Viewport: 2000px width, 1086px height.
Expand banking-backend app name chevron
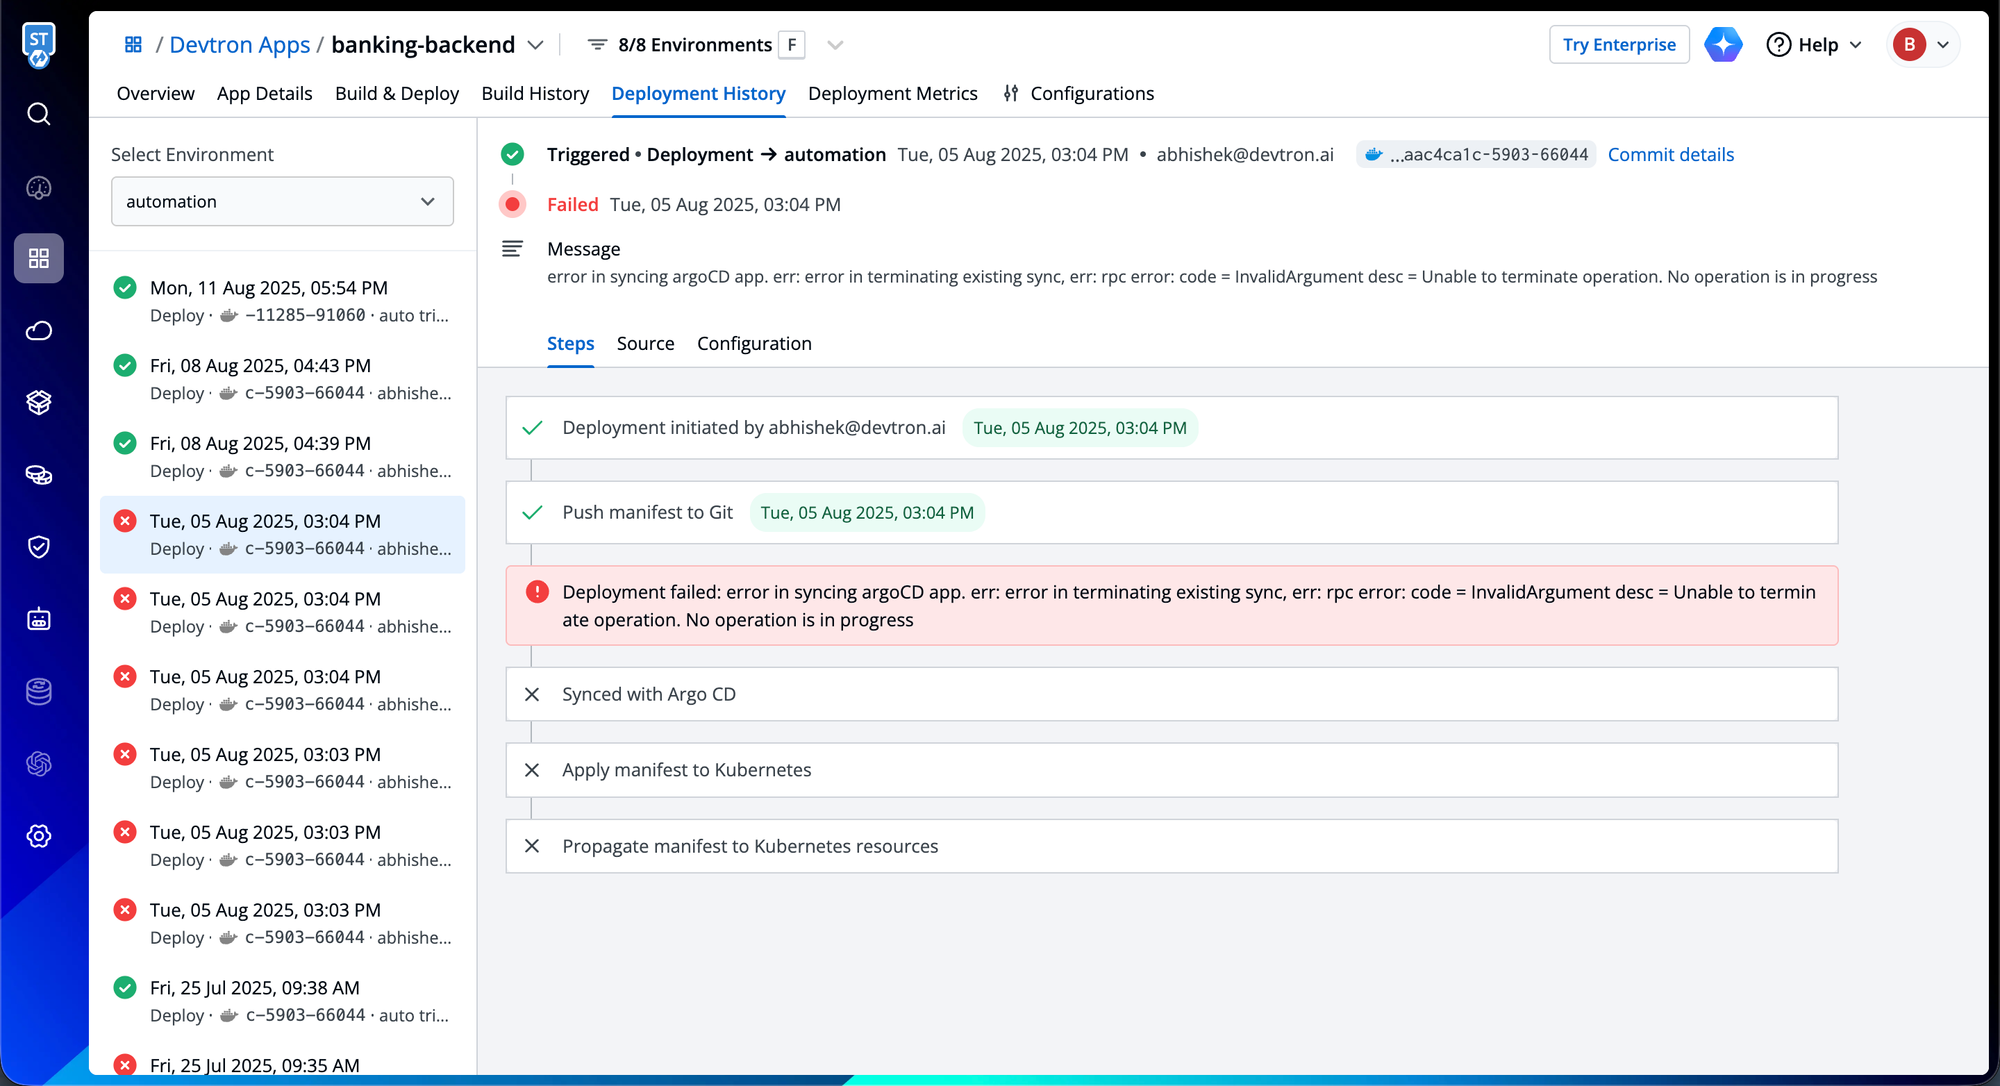[x=536, y=45]
